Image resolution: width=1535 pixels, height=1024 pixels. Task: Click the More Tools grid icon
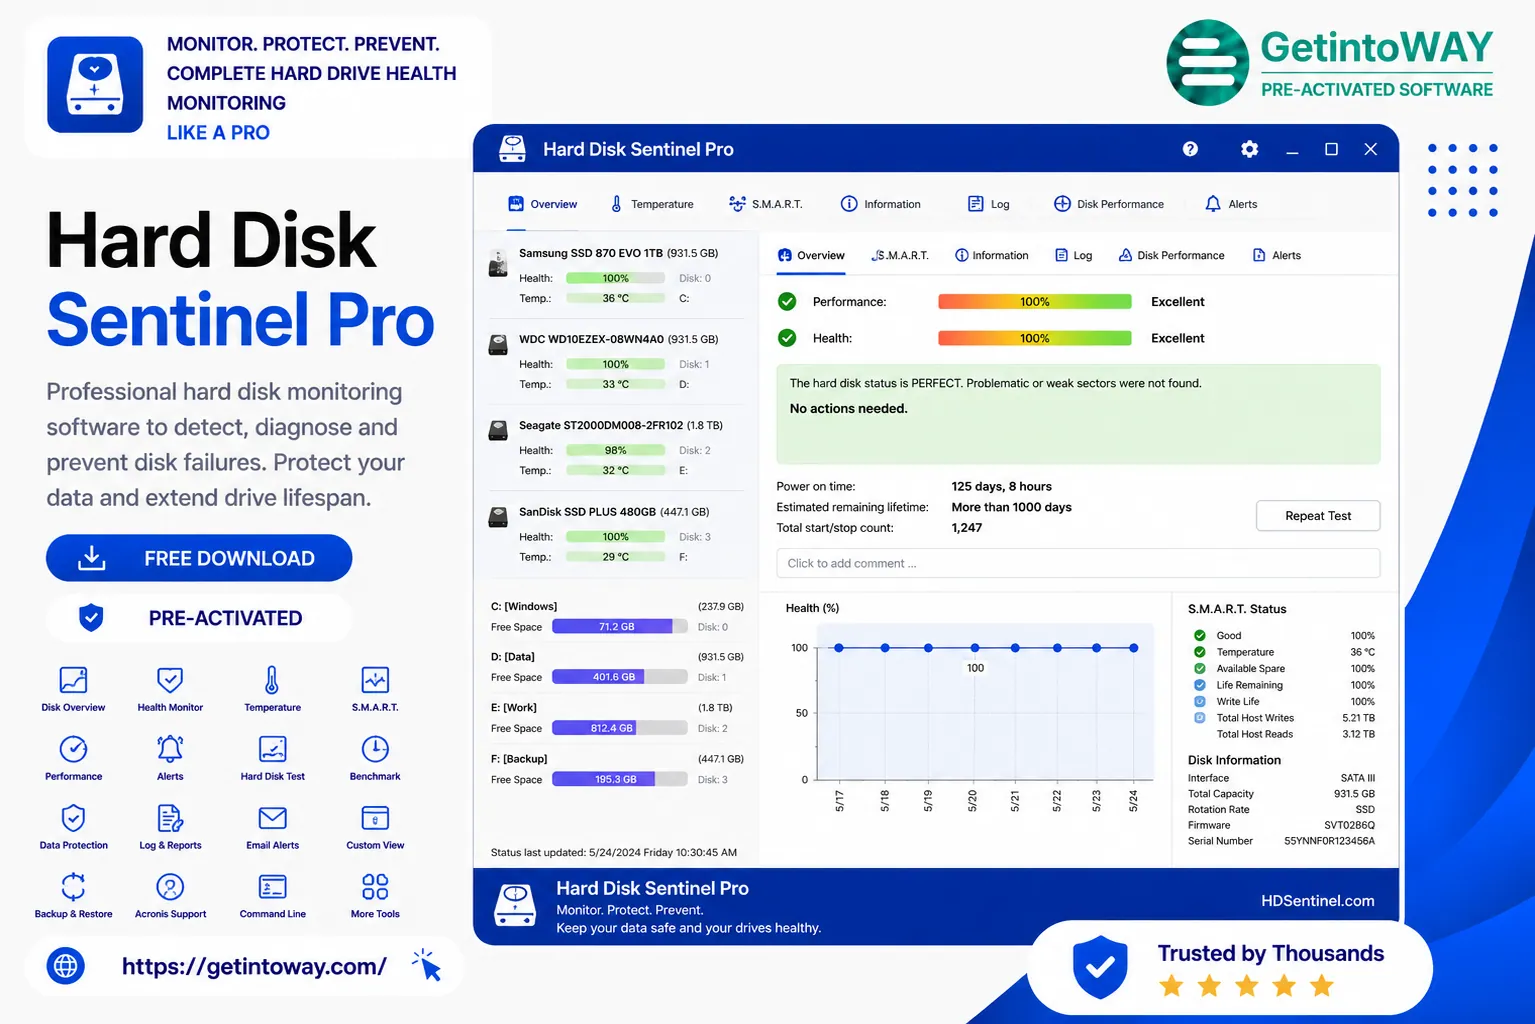(375, 887)
